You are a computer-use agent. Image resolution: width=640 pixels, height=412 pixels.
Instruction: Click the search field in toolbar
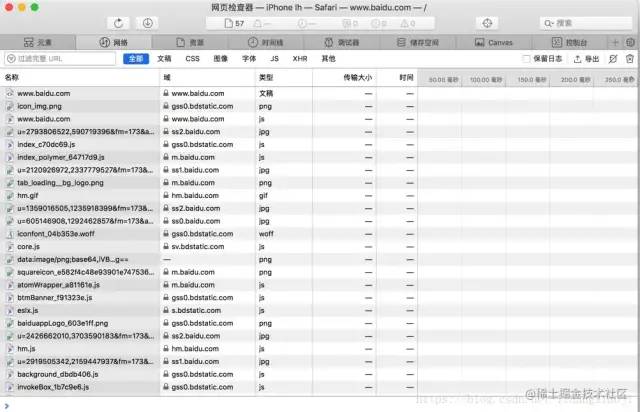pyautogui.click(x=586, y=23)
